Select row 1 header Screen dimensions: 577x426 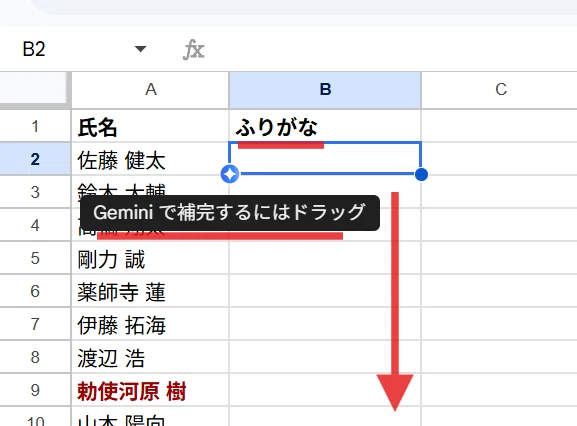point(35,126)
